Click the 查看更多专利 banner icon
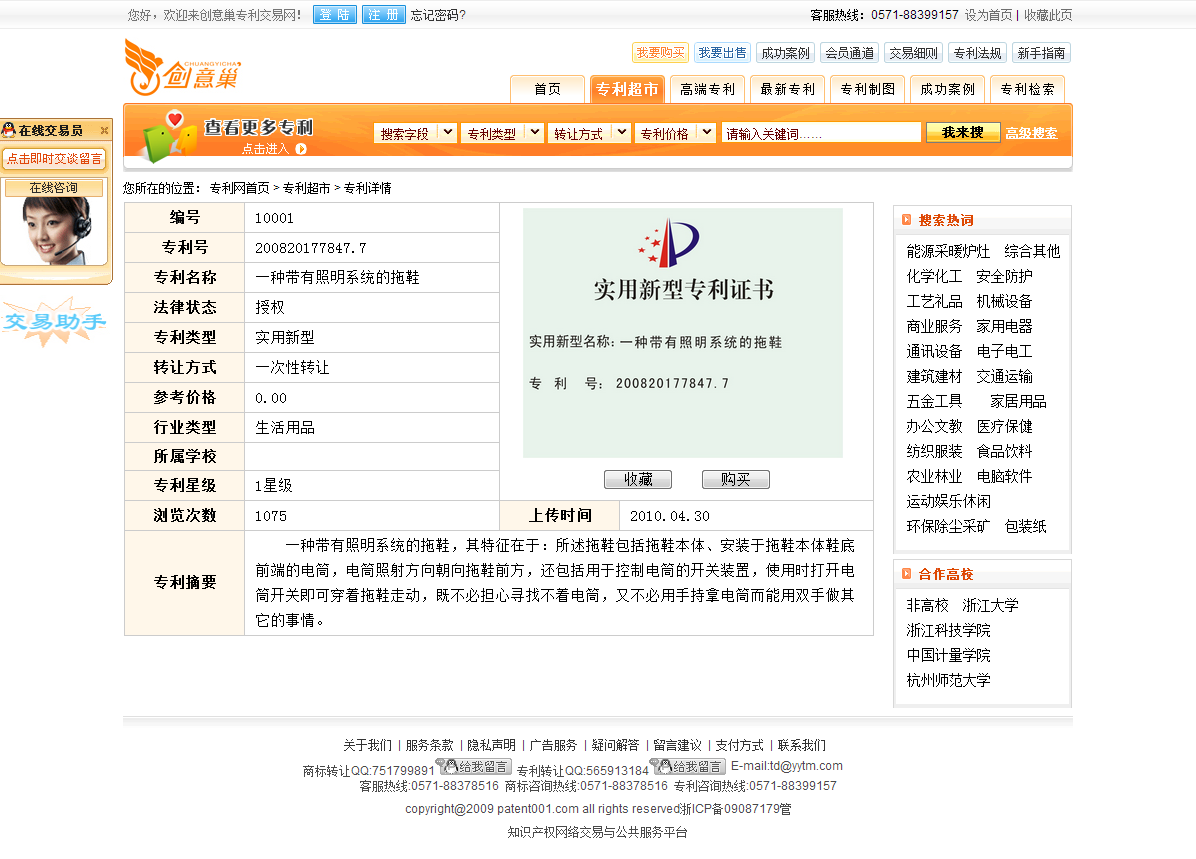 167,137
